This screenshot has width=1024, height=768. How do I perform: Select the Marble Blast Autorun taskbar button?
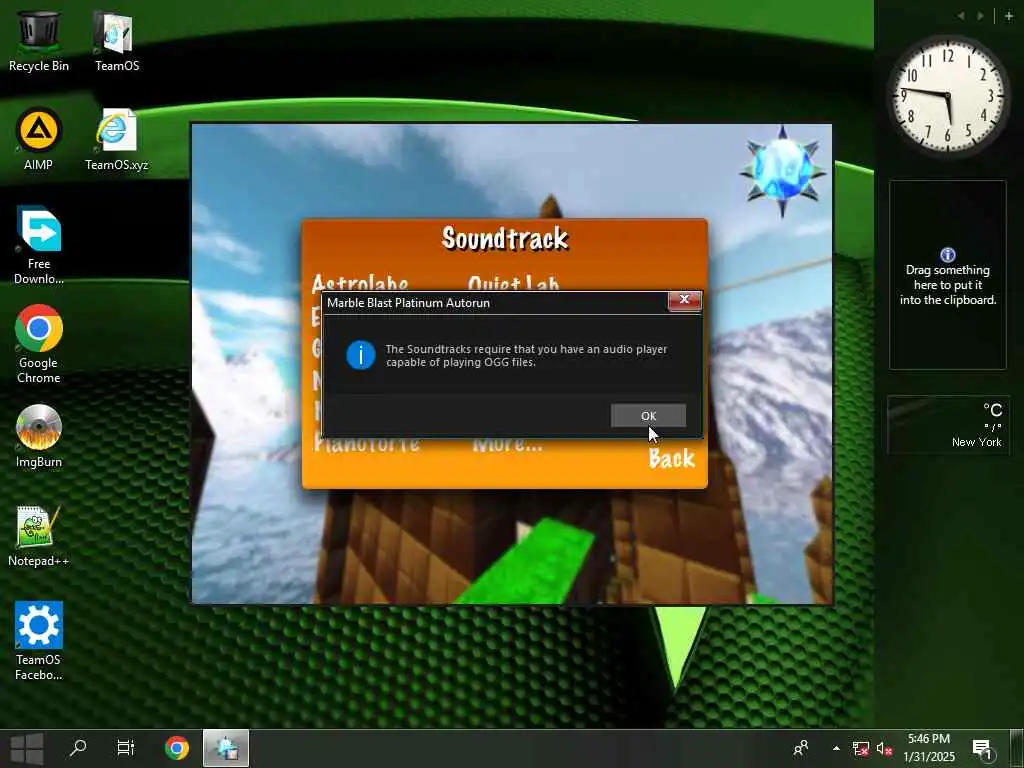226,748
